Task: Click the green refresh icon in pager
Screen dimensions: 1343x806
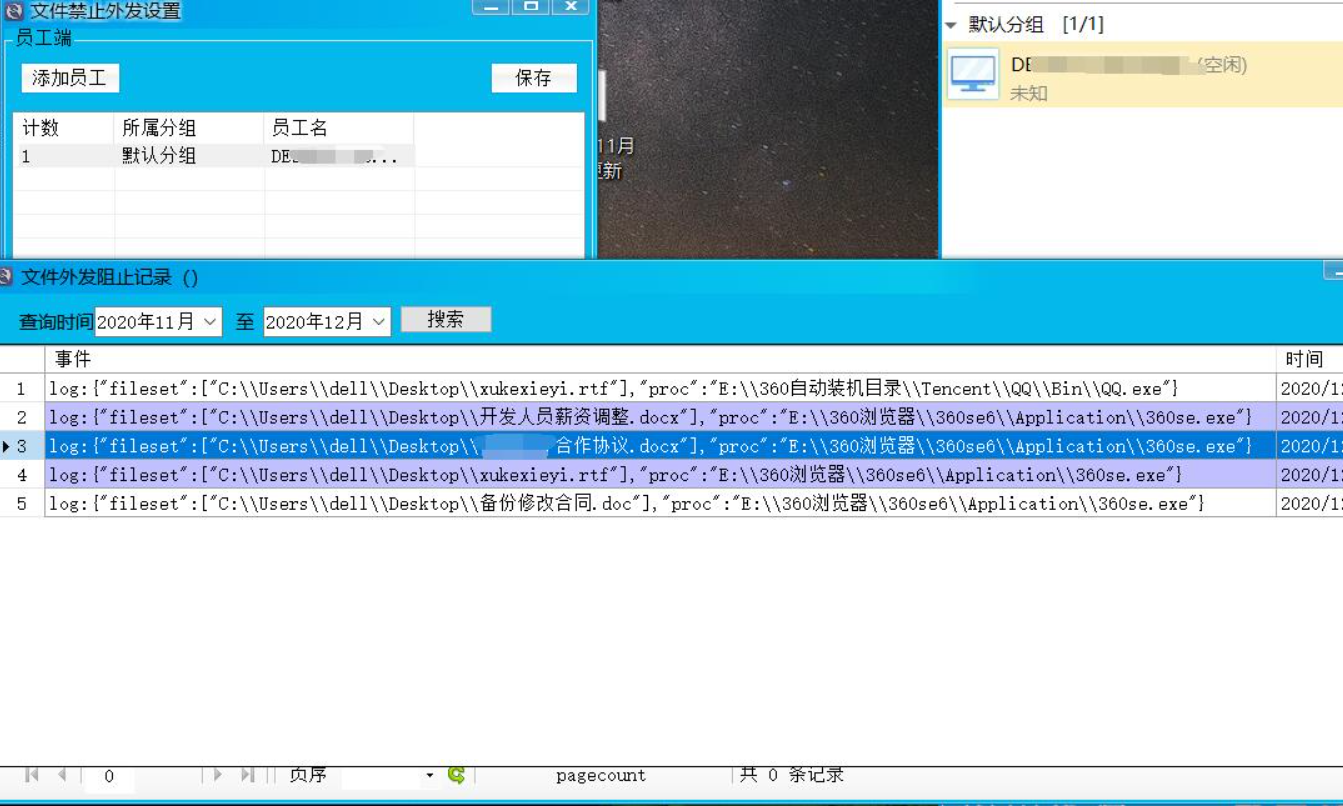Action: point(456,775)
